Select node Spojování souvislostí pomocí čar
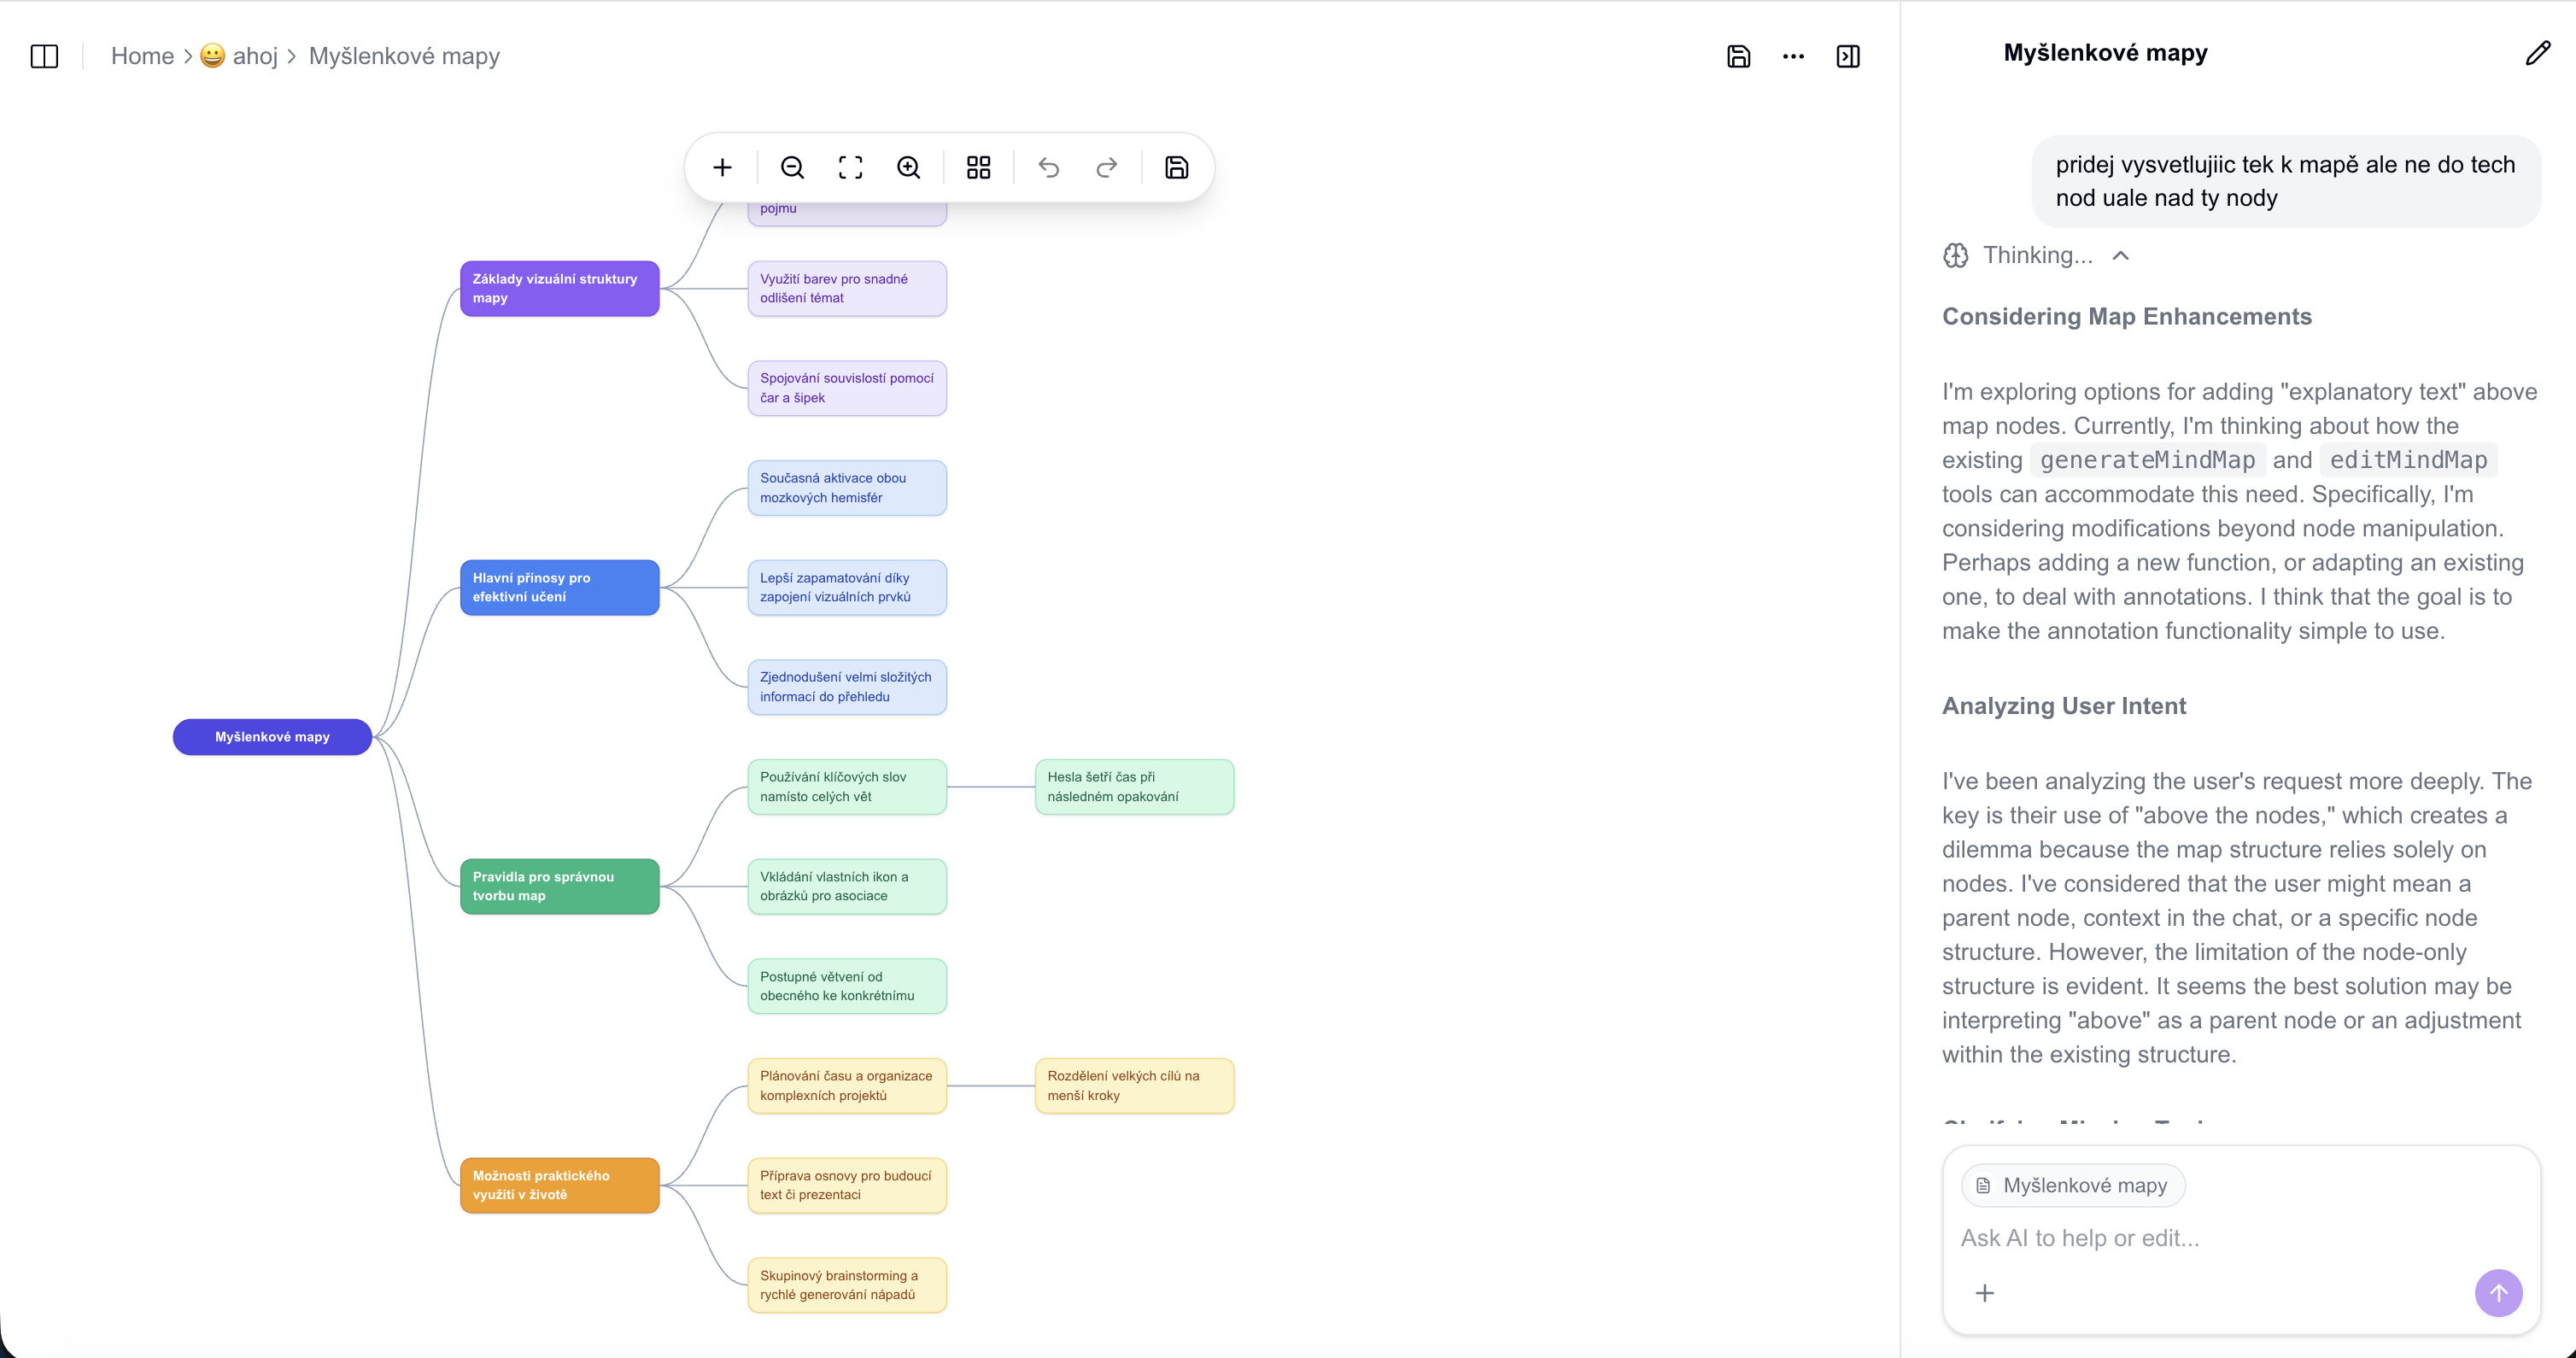The height and width of the screenshot is (1358, 2576). tap(847, 388)
